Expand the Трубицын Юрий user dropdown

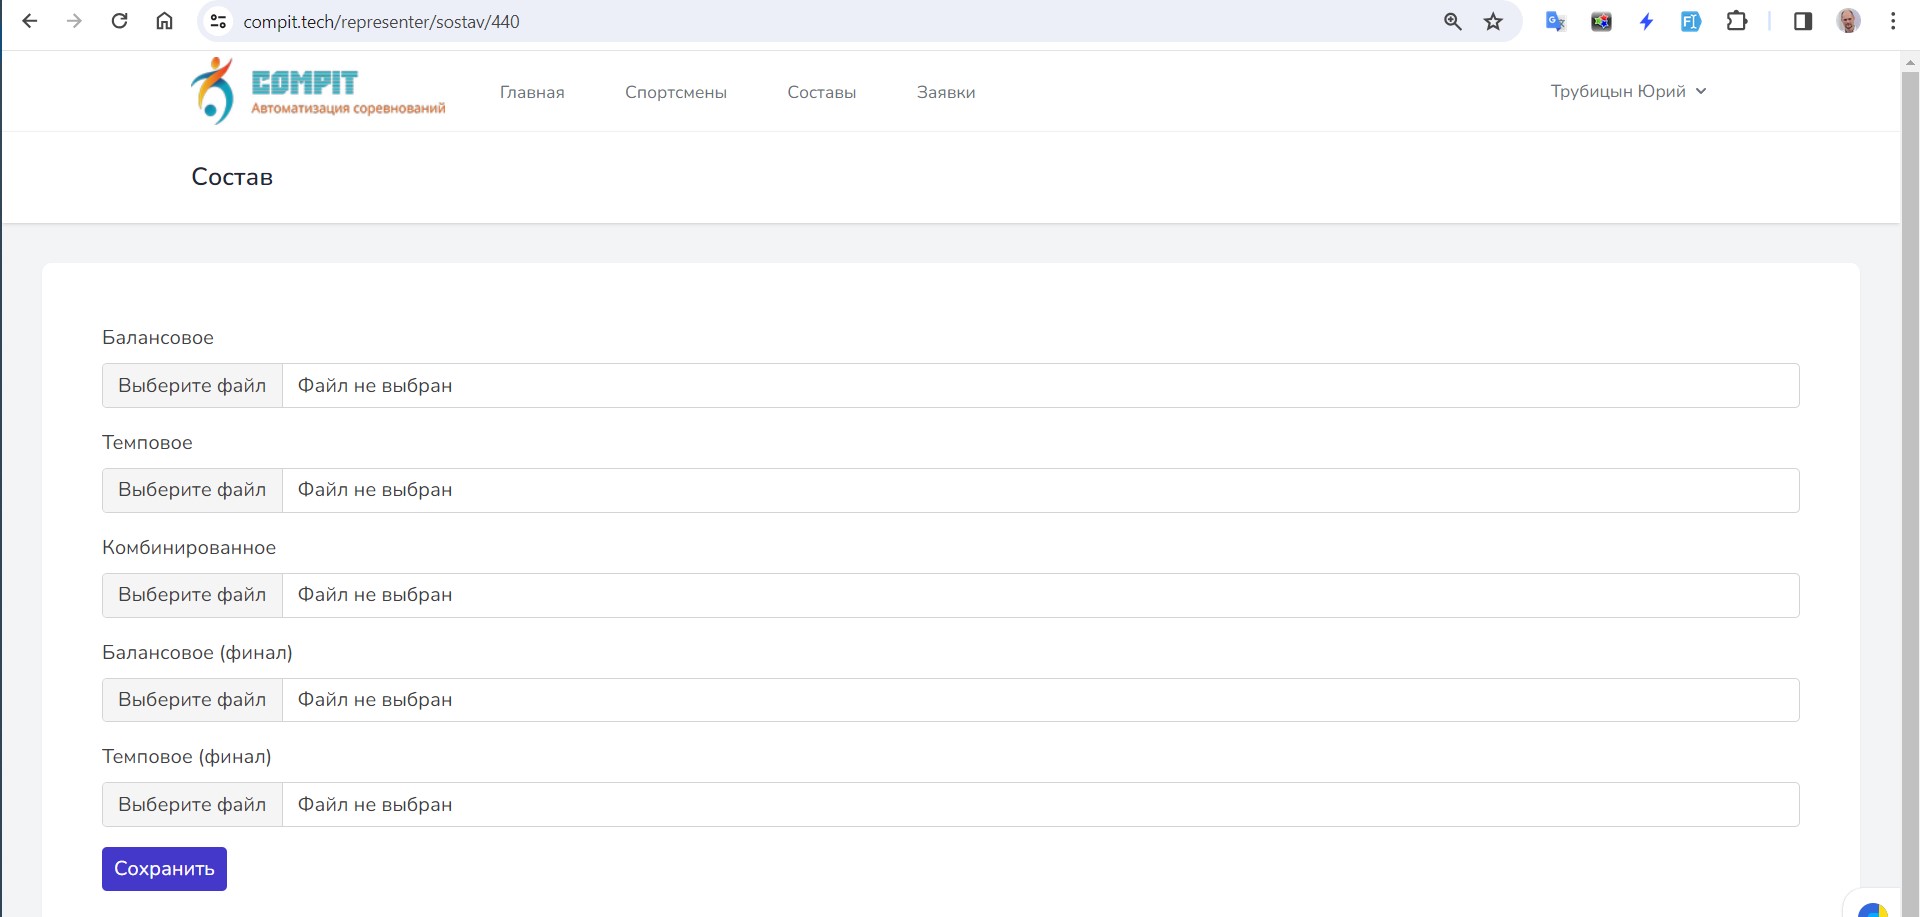coord(1628,91)
